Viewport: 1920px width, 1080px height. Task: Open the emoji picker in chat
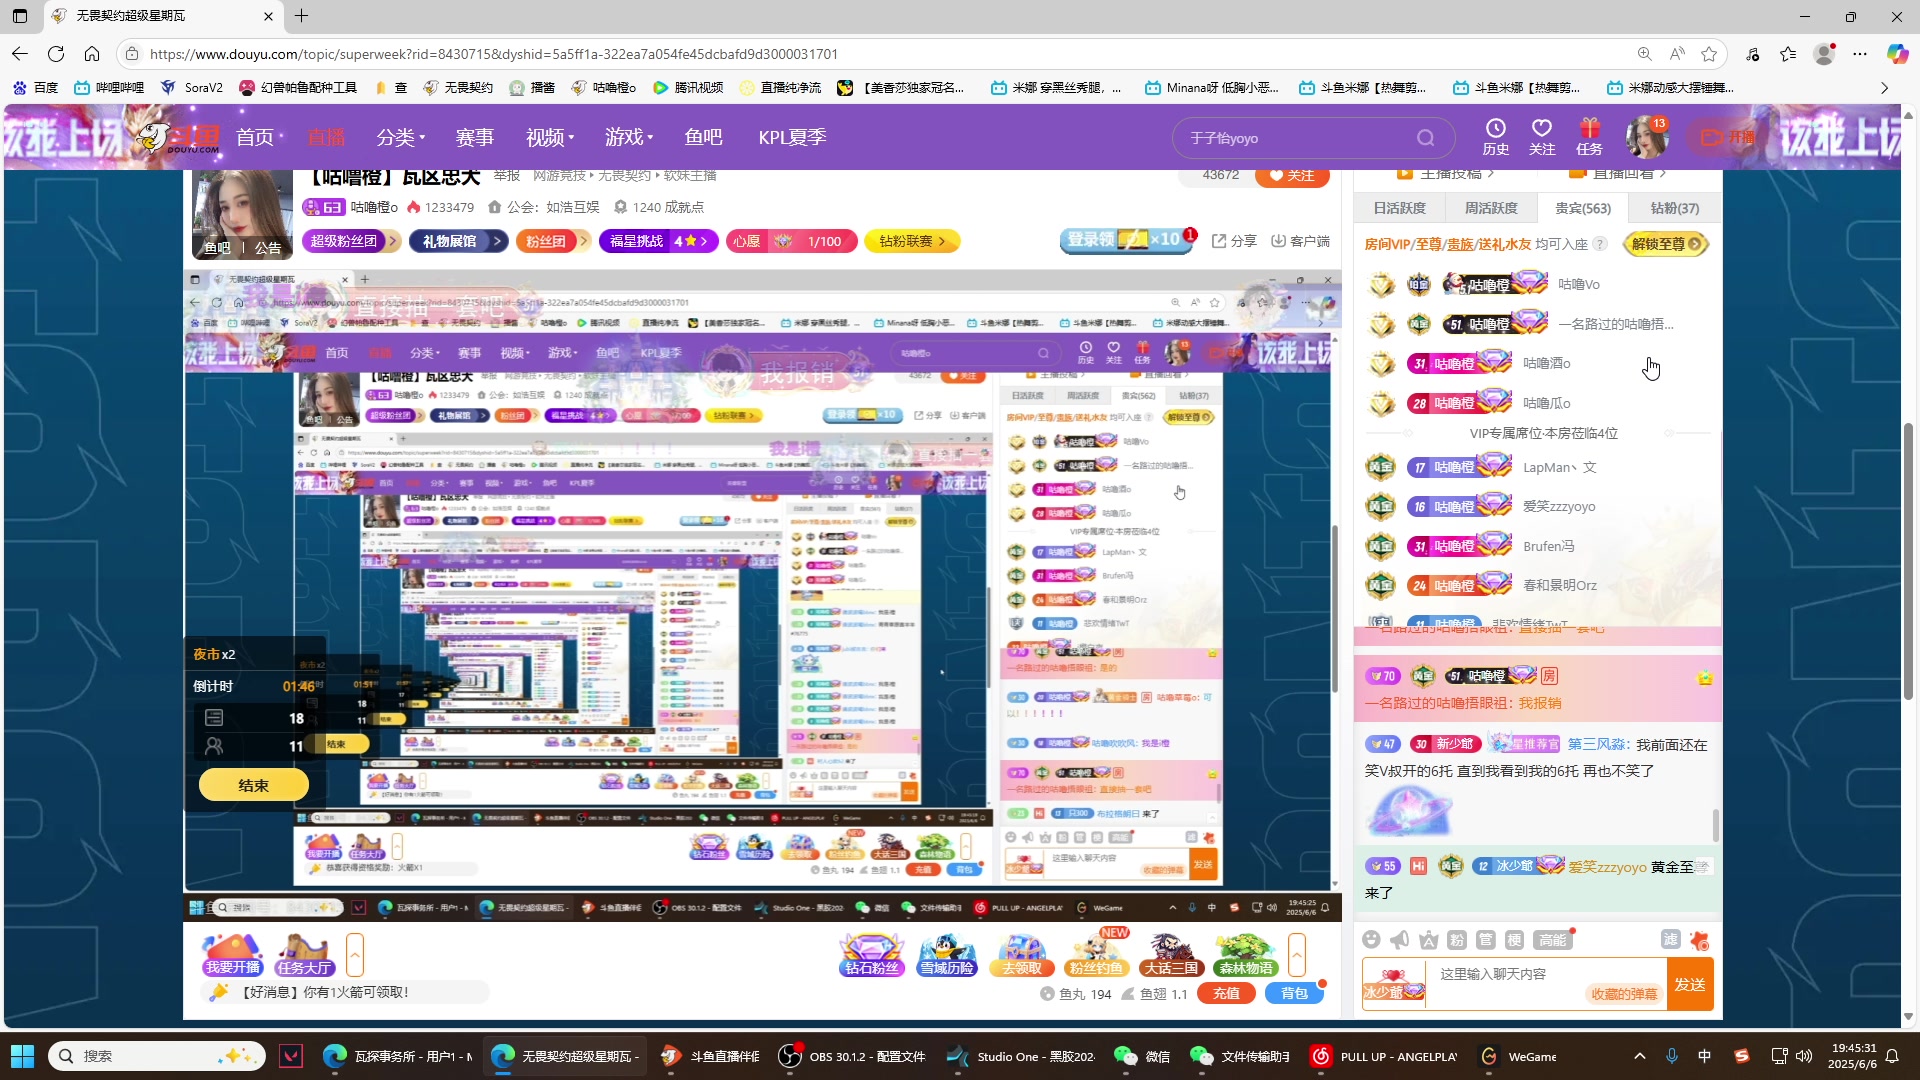pyautogui.click(x=1371, y=939)
